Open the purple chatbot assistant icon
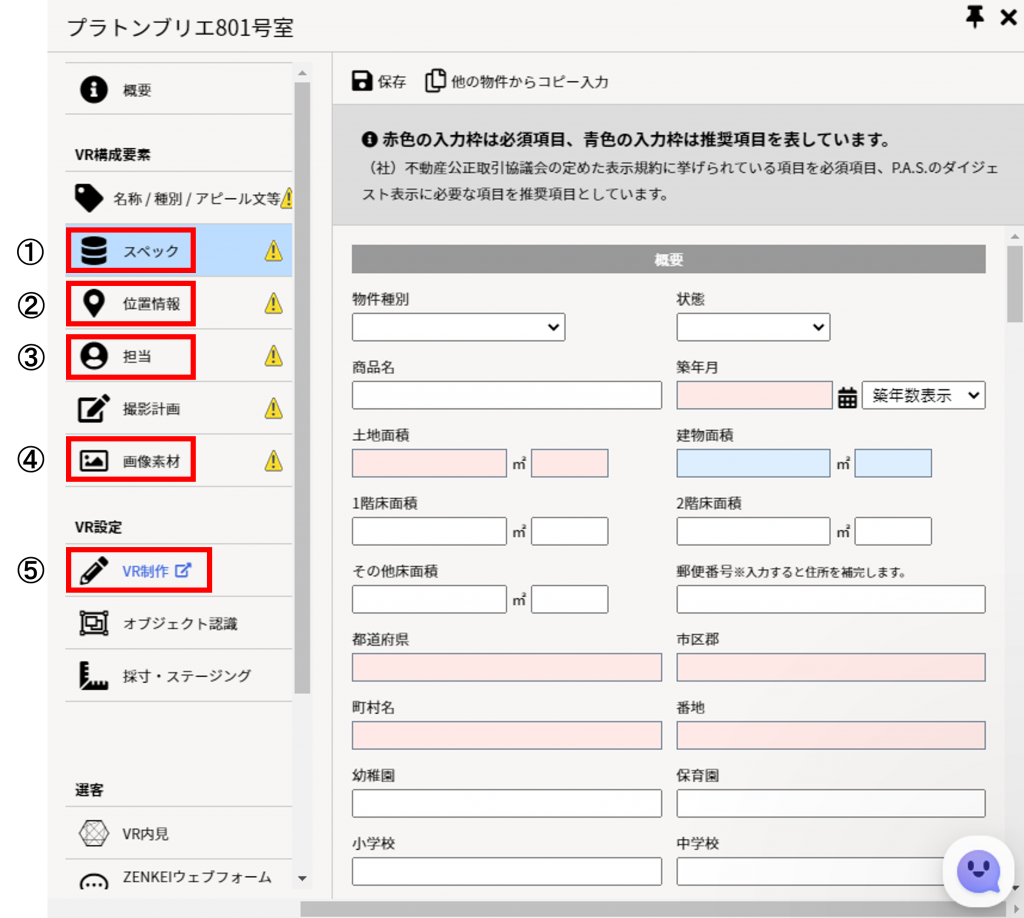Screen dimensions: 1024x918 click(978, 871)
